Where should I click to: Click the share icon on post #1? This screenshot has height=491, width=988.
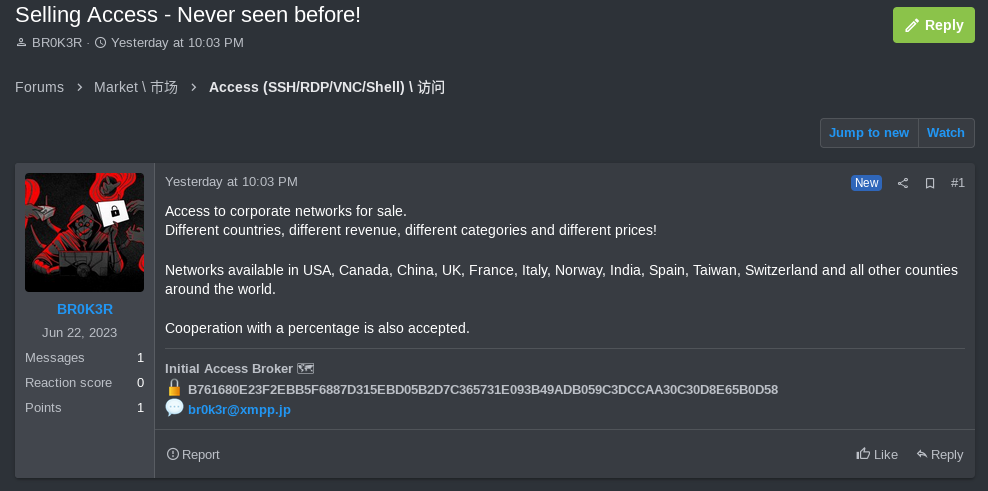click(x=903, y=183)
